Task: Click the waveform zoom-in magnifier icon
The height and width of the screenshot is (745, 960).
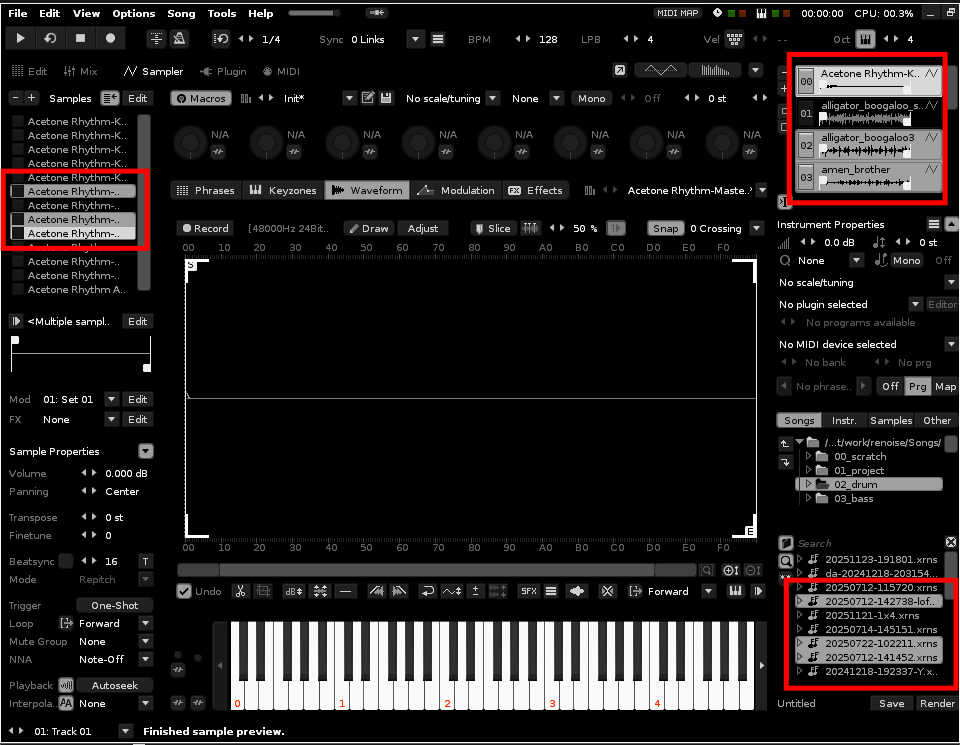Action: tap(731, 570)
